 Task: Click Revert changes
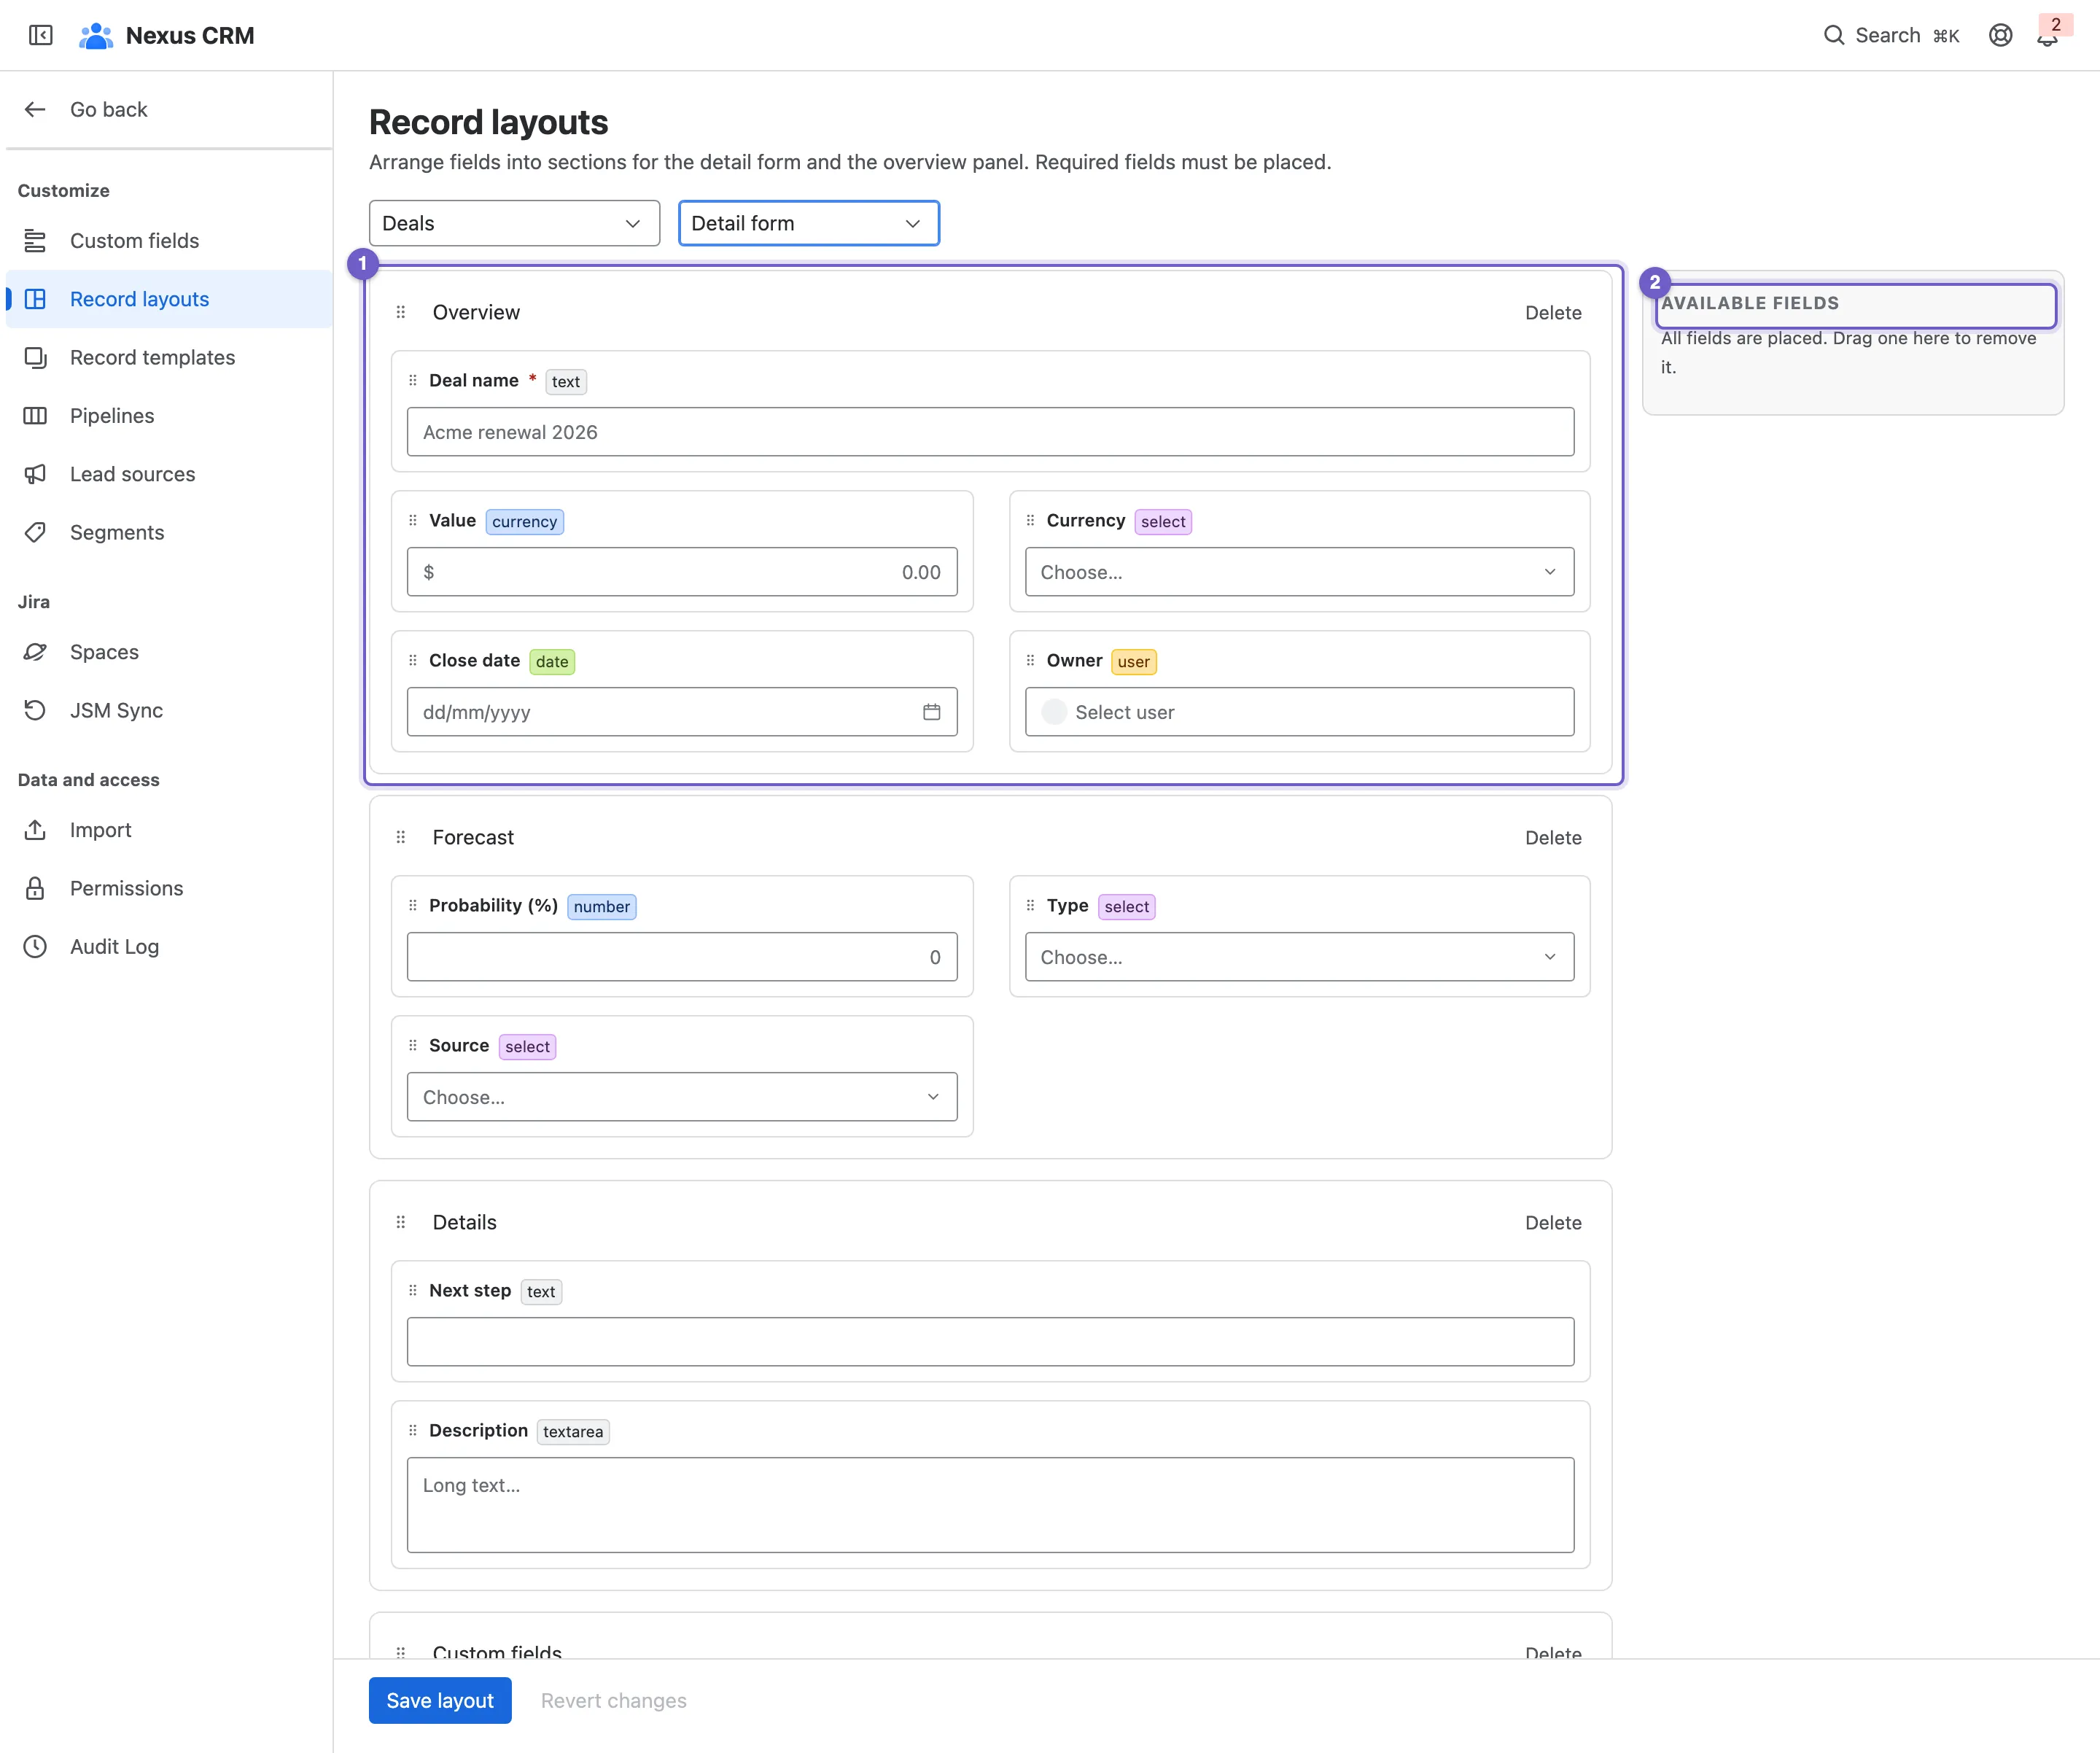(613, 1700)
